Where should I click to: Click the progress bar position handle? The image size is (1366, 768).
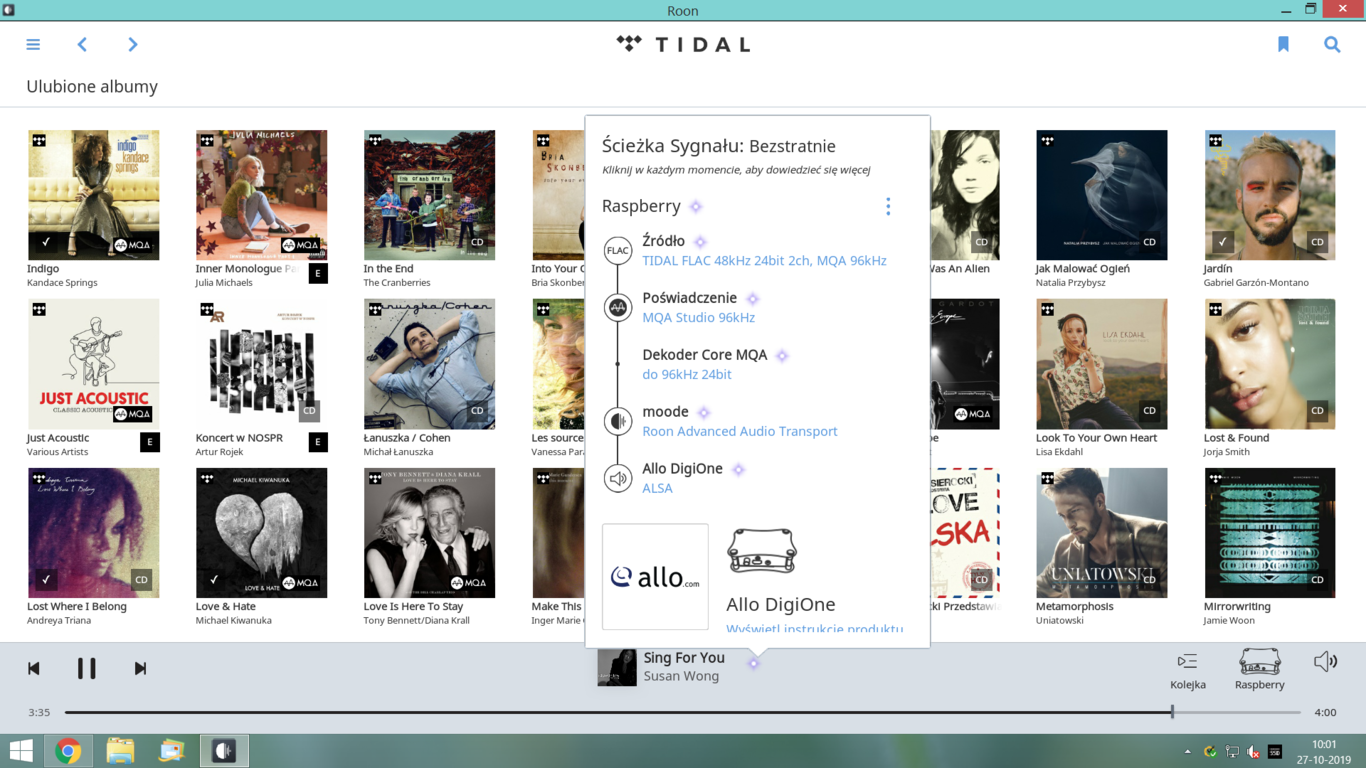click(x=1172, y=712)
